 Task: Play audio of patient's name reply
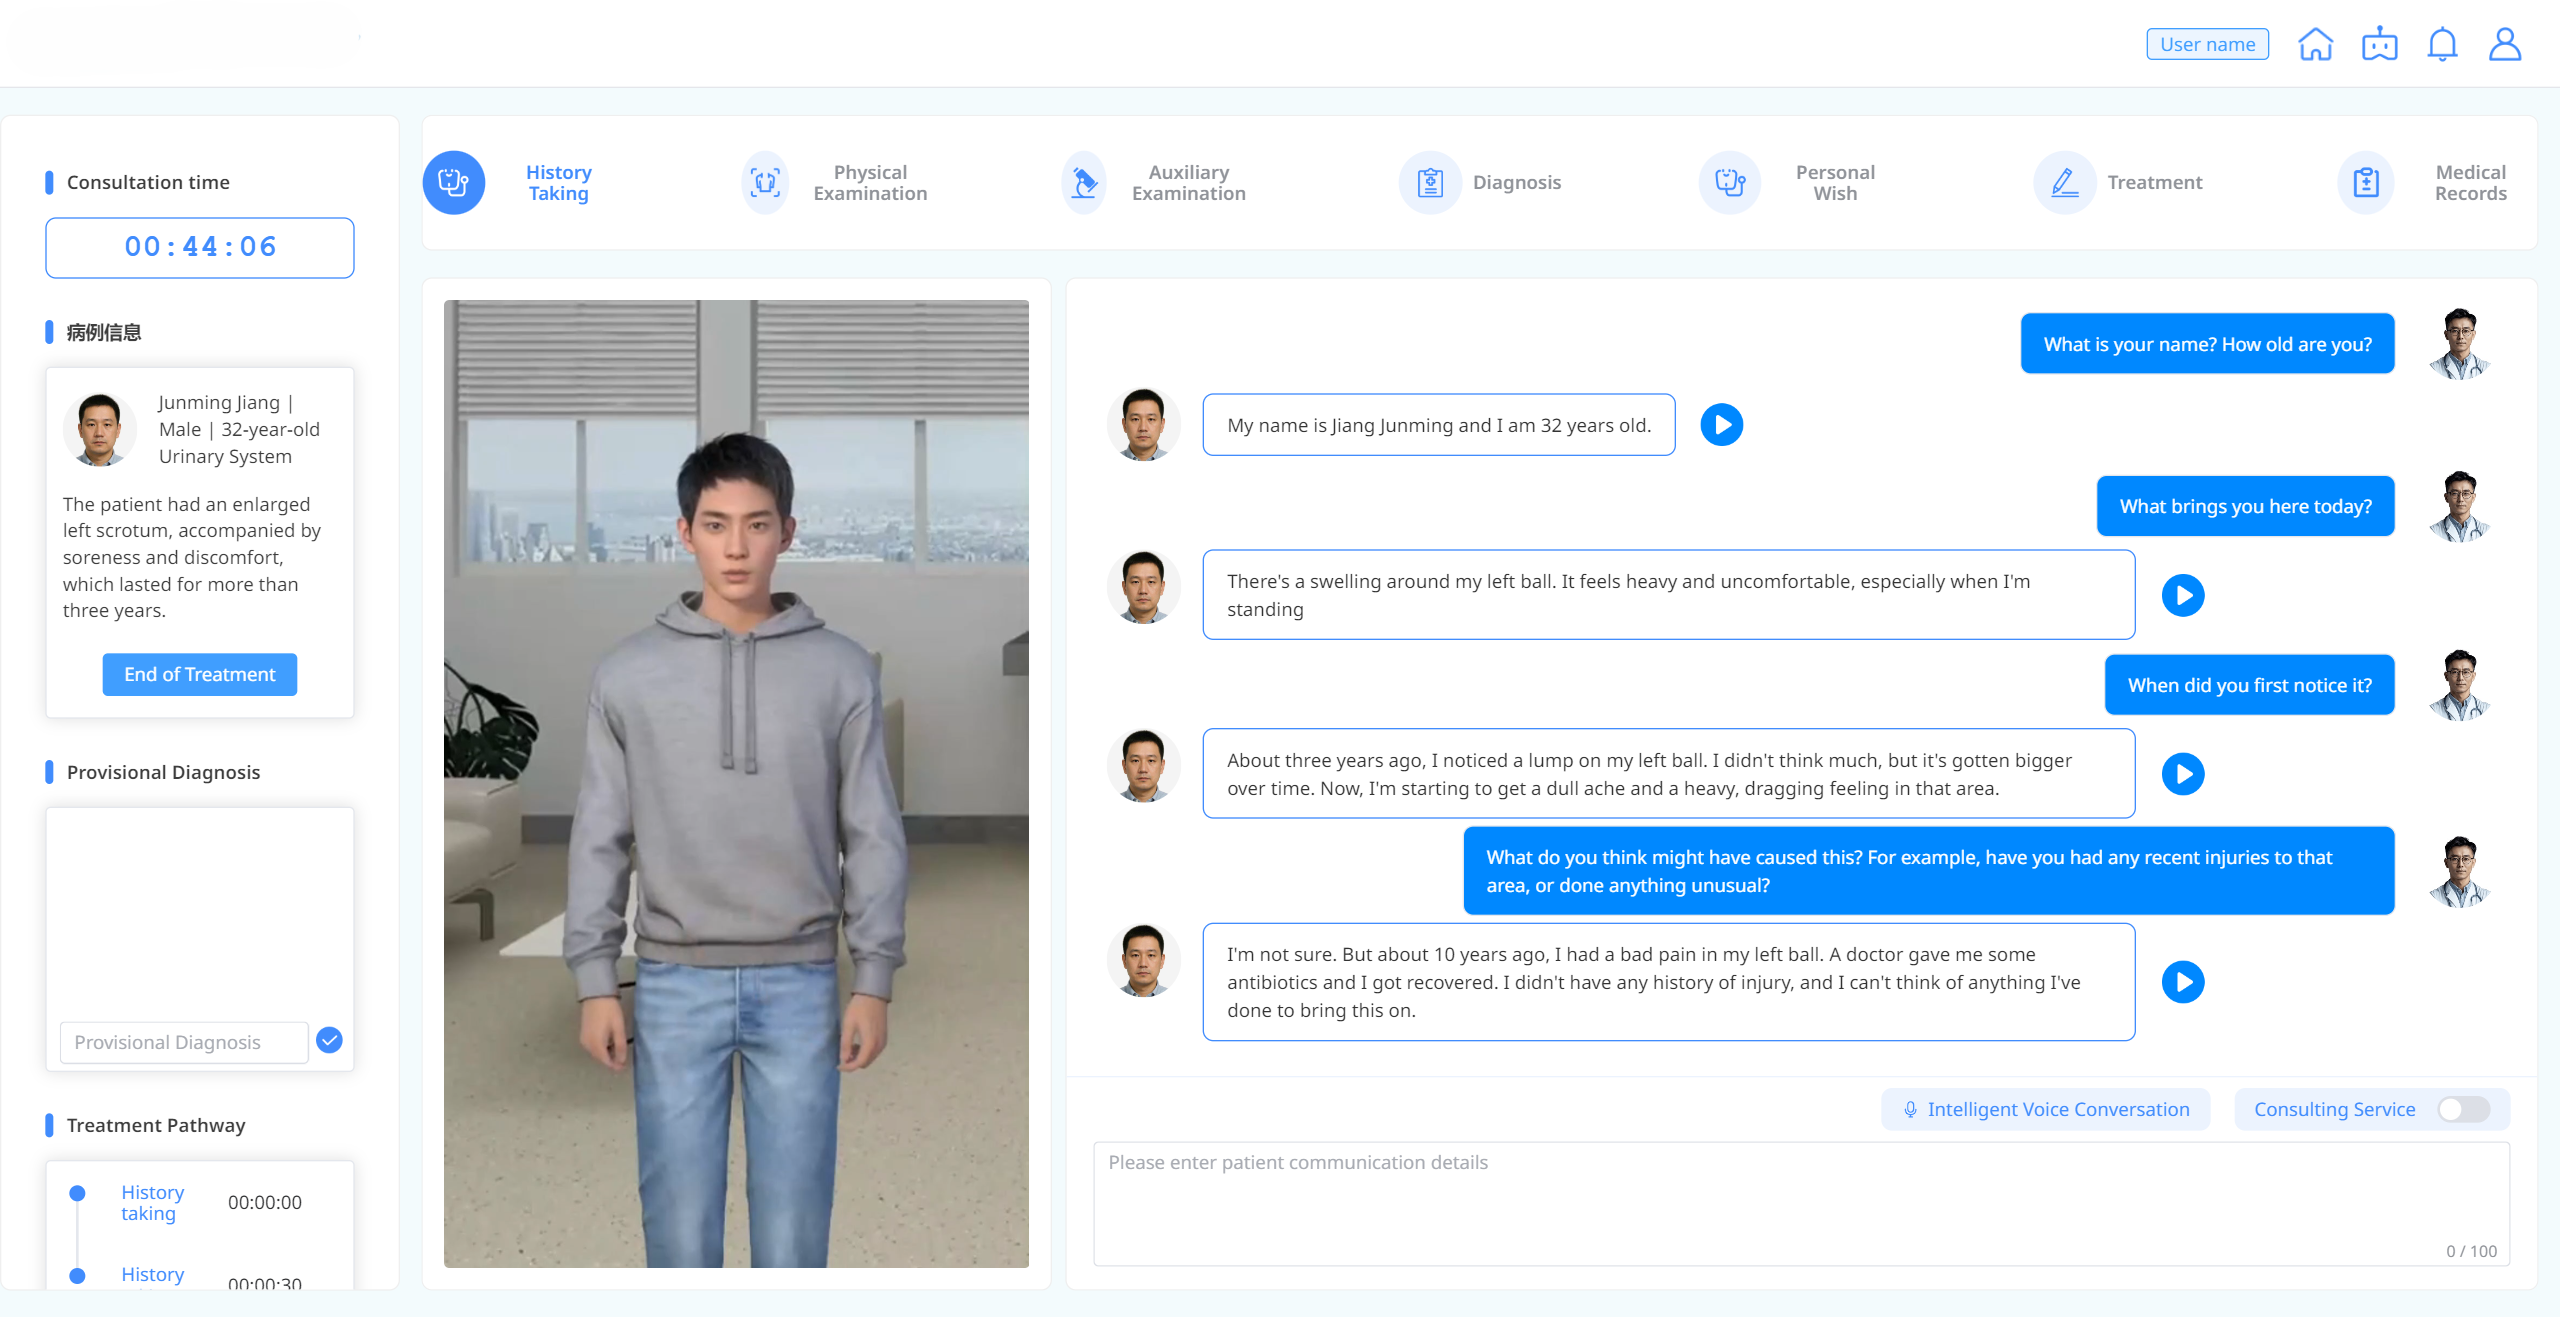tap(1721, 425)
